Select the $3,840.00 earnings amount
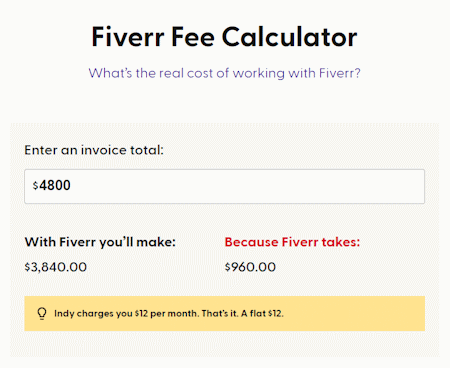Viewport: 450px width, 368px height. [56, 267]
